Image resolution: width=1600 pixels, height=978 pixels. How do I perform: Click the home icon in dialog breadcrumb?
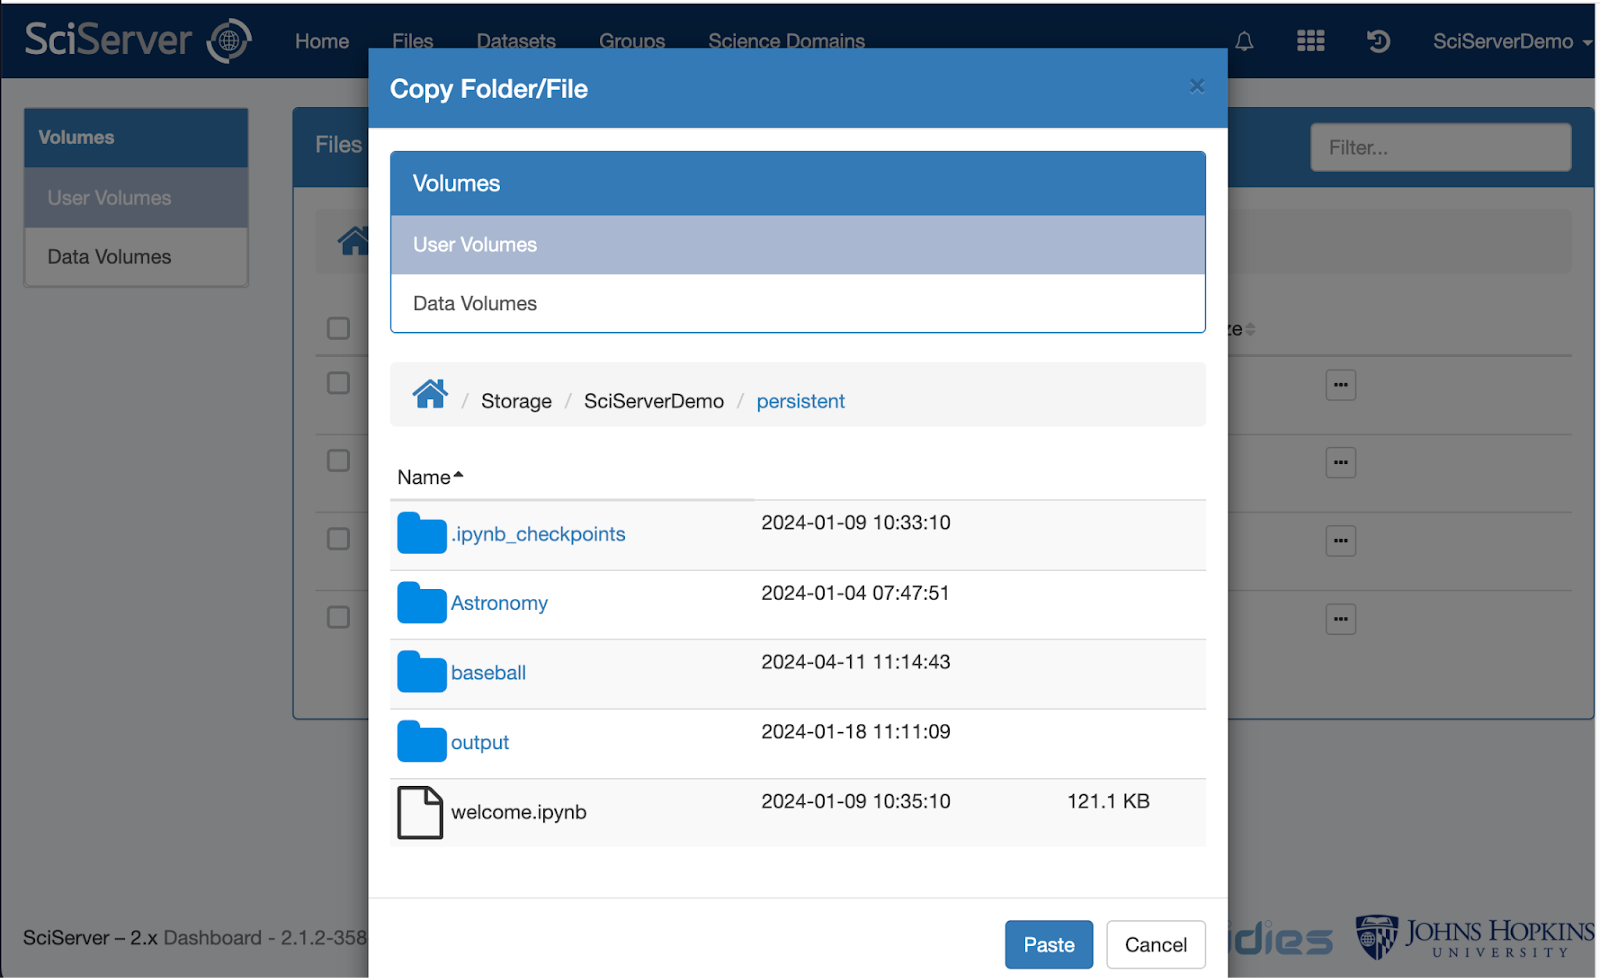point(430,395)
